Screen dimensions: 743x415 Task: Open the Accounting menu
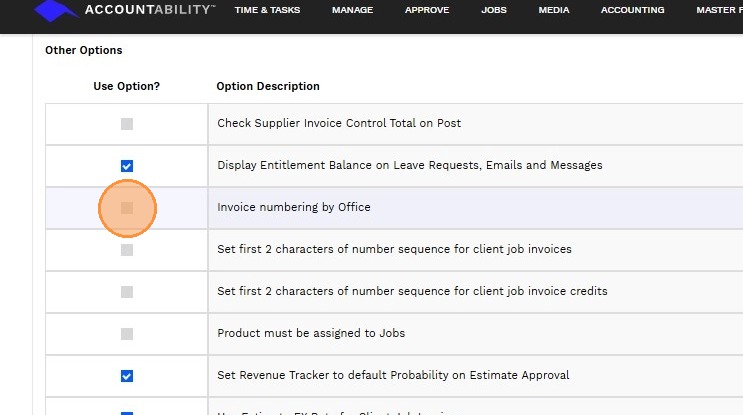point(632,10)
